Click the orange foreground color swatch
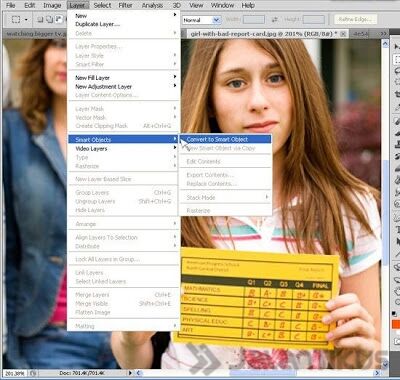400x380 pixels. pos(396,324)
